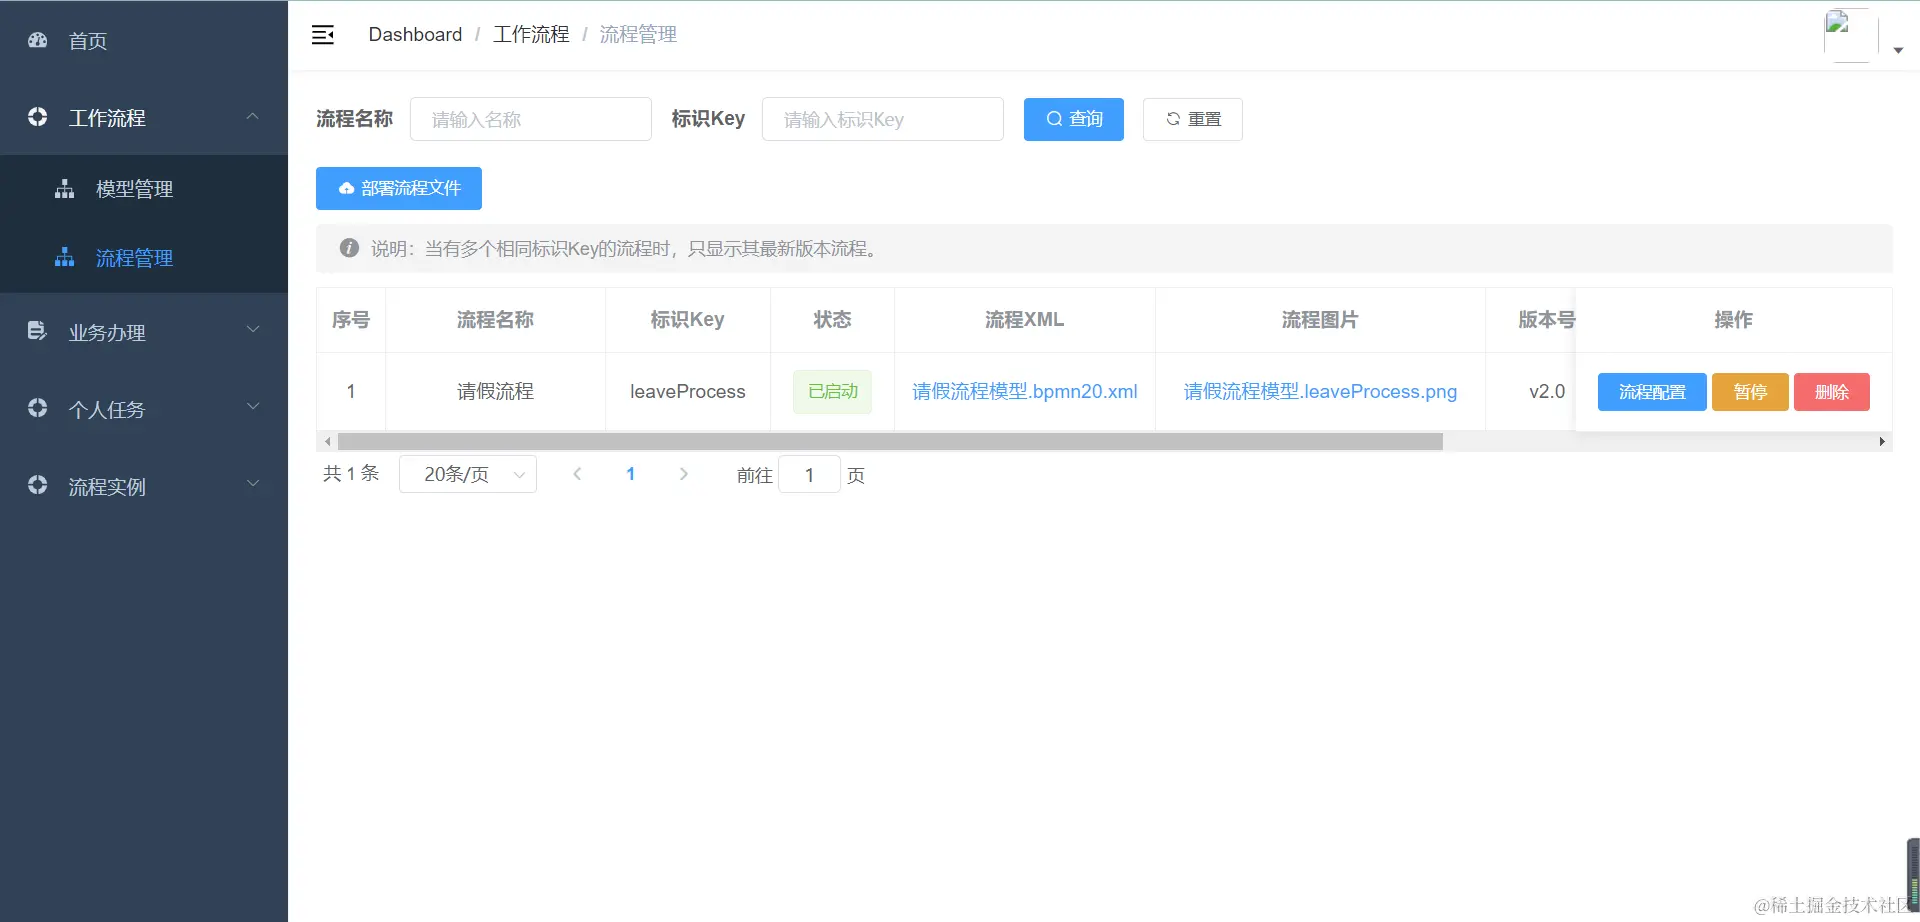
Task: Click 个人任务 sidebar menu label
Action: coord(107,410)
